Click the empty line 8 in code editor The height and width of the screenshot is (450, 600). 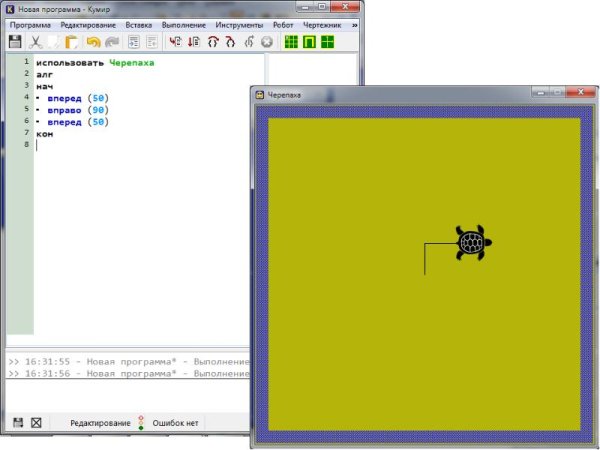point(150,145)
